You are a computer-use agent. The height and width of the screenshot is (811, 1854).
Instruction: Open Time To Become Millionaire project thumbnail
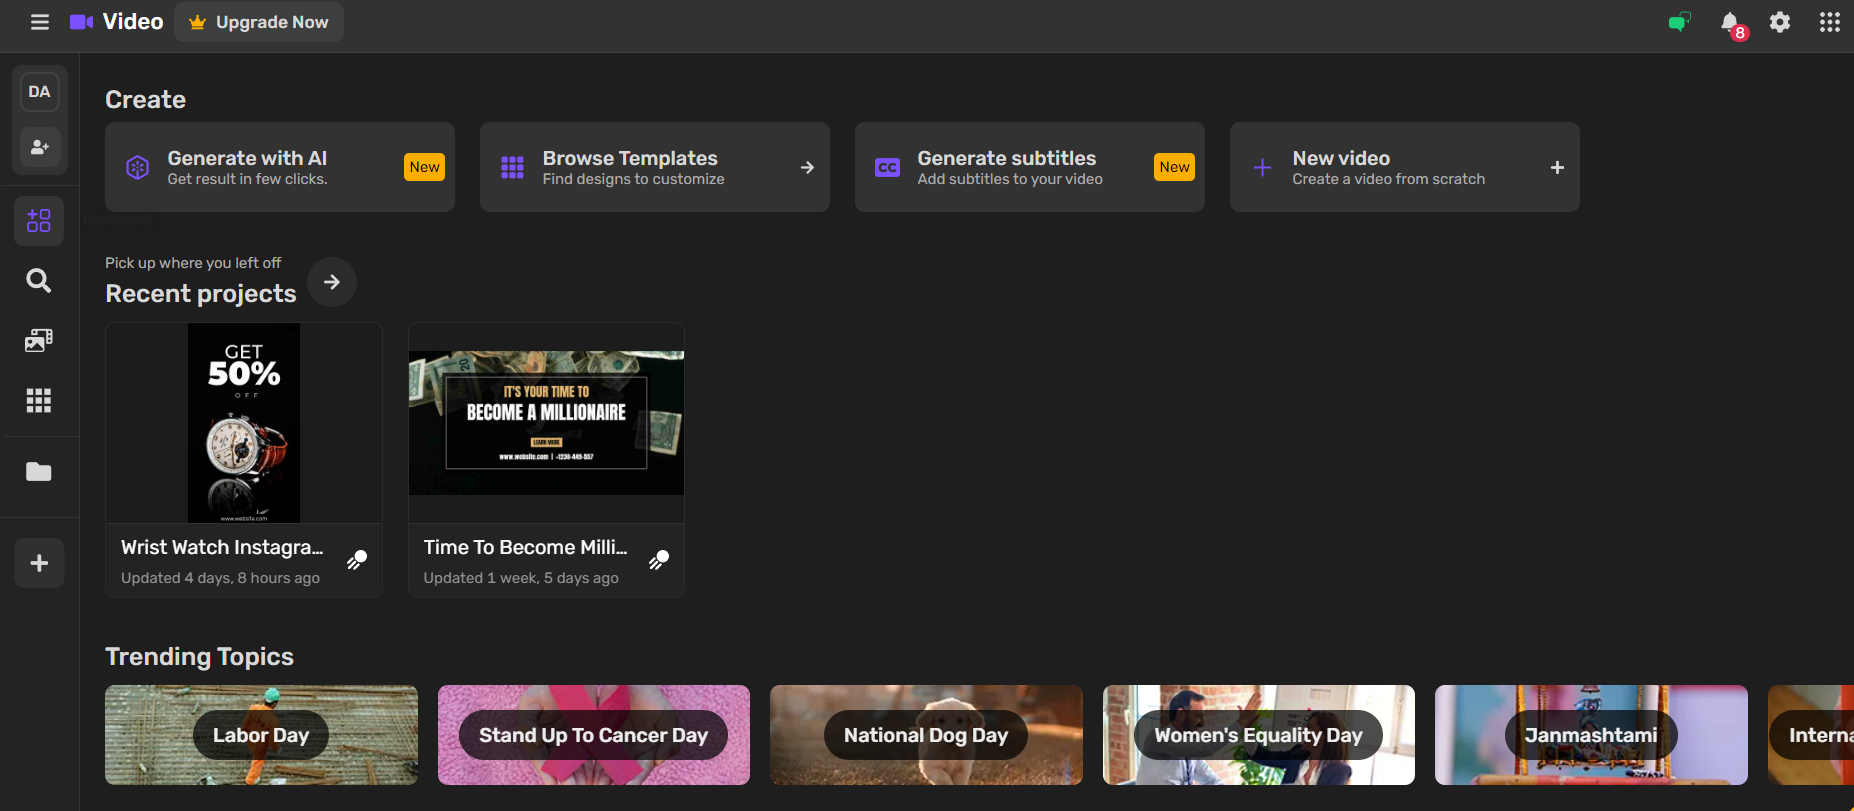[546, 423]
